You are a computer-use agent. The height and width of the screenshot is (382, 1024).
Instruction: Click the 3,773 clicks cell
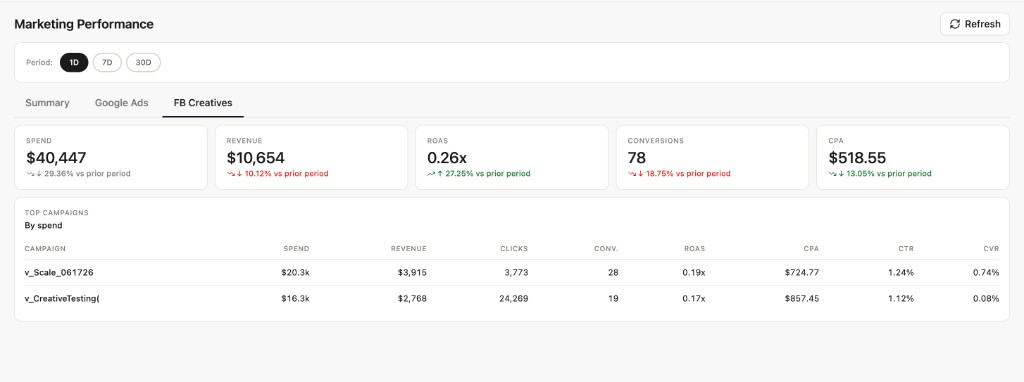coord(516,272)
